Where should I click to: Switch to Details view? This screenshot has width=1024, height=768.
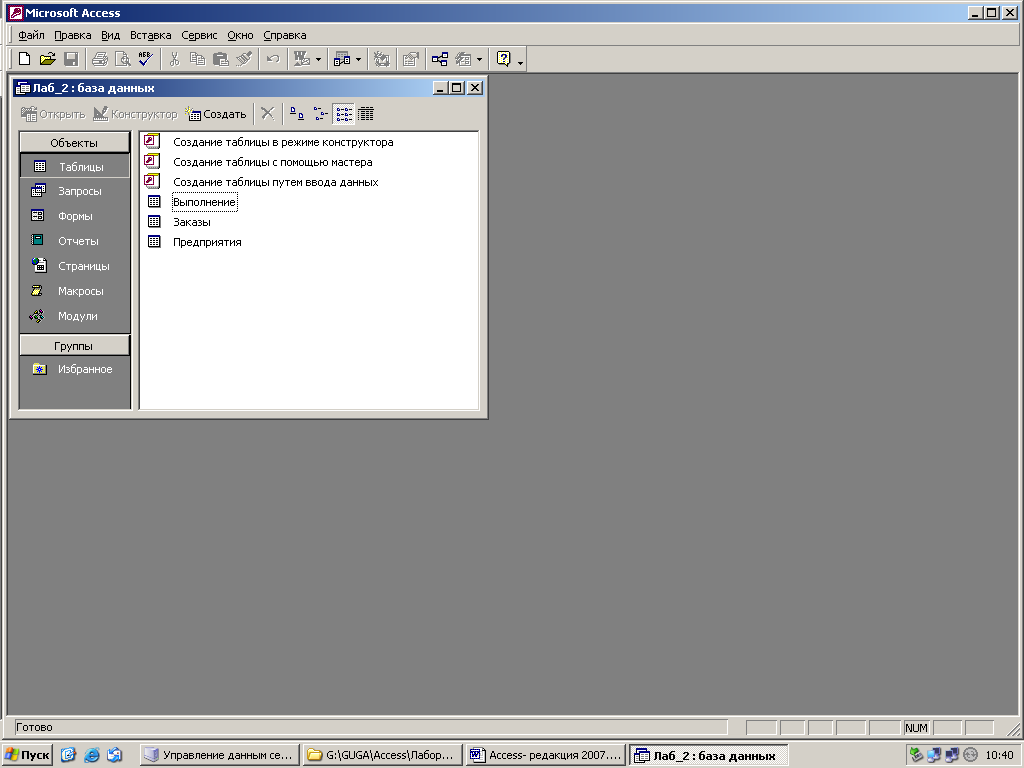[366, 114]
